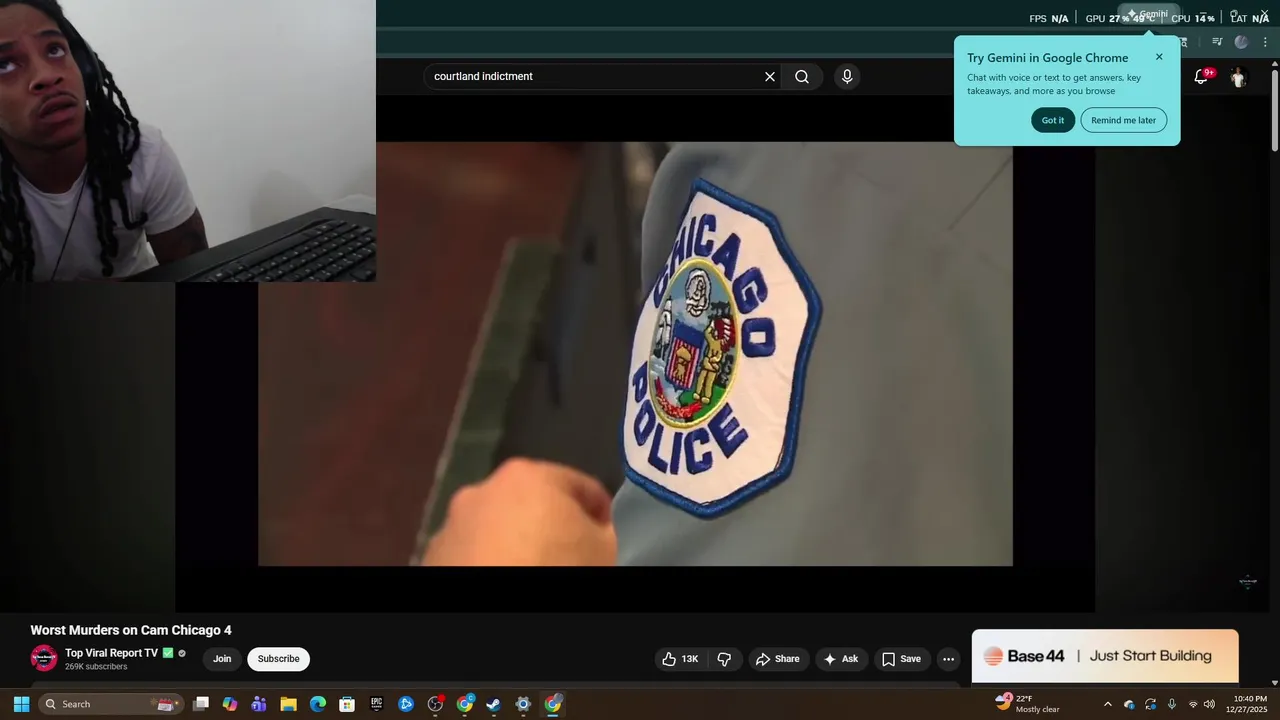Image resolution: width=1280 pixels, height=720 pixels.
Task: Open the Gemini button in Chrome titlebar
Action: (1148, 14)
